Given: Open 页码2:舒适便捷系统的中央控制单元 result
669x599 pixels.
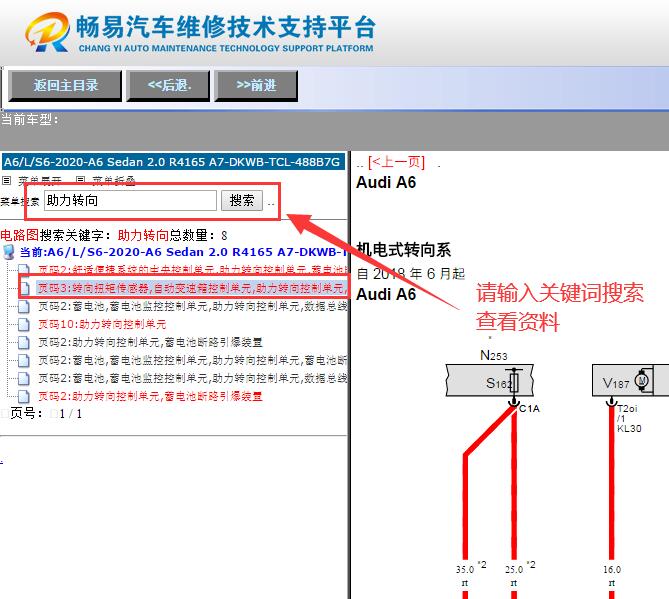Looking at the screenshot, I should (192, 270).
